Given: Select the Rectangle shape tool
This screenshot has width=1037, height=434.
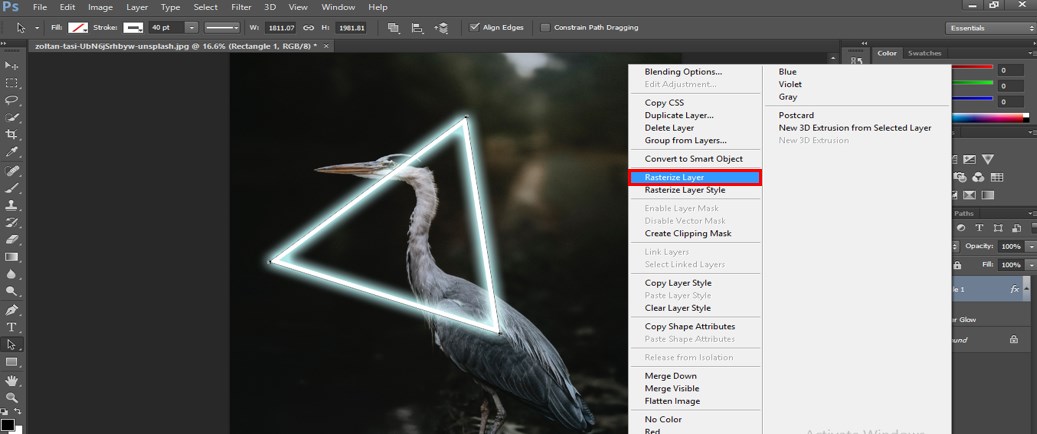Looking at the screenshot, I should pyautogui.click(x=11, y=362).
